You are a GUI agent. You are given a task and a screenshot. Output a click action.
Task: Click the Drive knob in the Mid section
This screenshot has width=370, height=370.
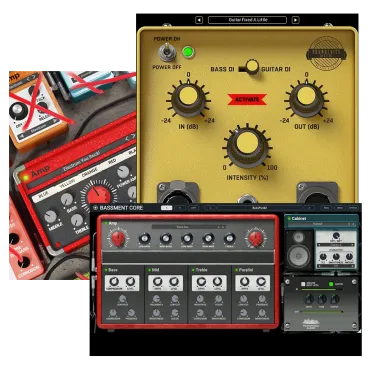(157, 282)
